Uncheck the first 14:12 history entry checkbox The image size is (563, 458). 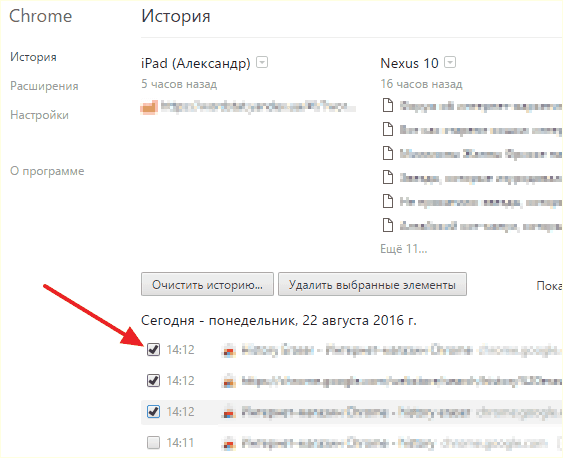(x=153, y=349)
